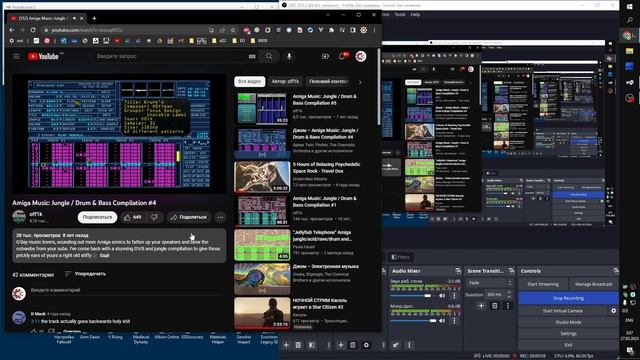Screen dimensions: 640x360
Task: Configure virtual camera via gear icon
Action: 613,311
